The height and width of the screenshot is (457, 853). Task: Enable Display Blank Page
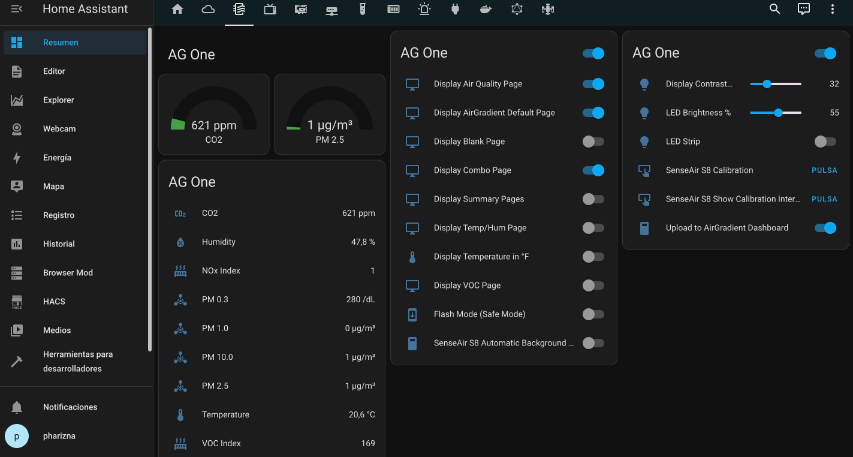pos(593,141)
